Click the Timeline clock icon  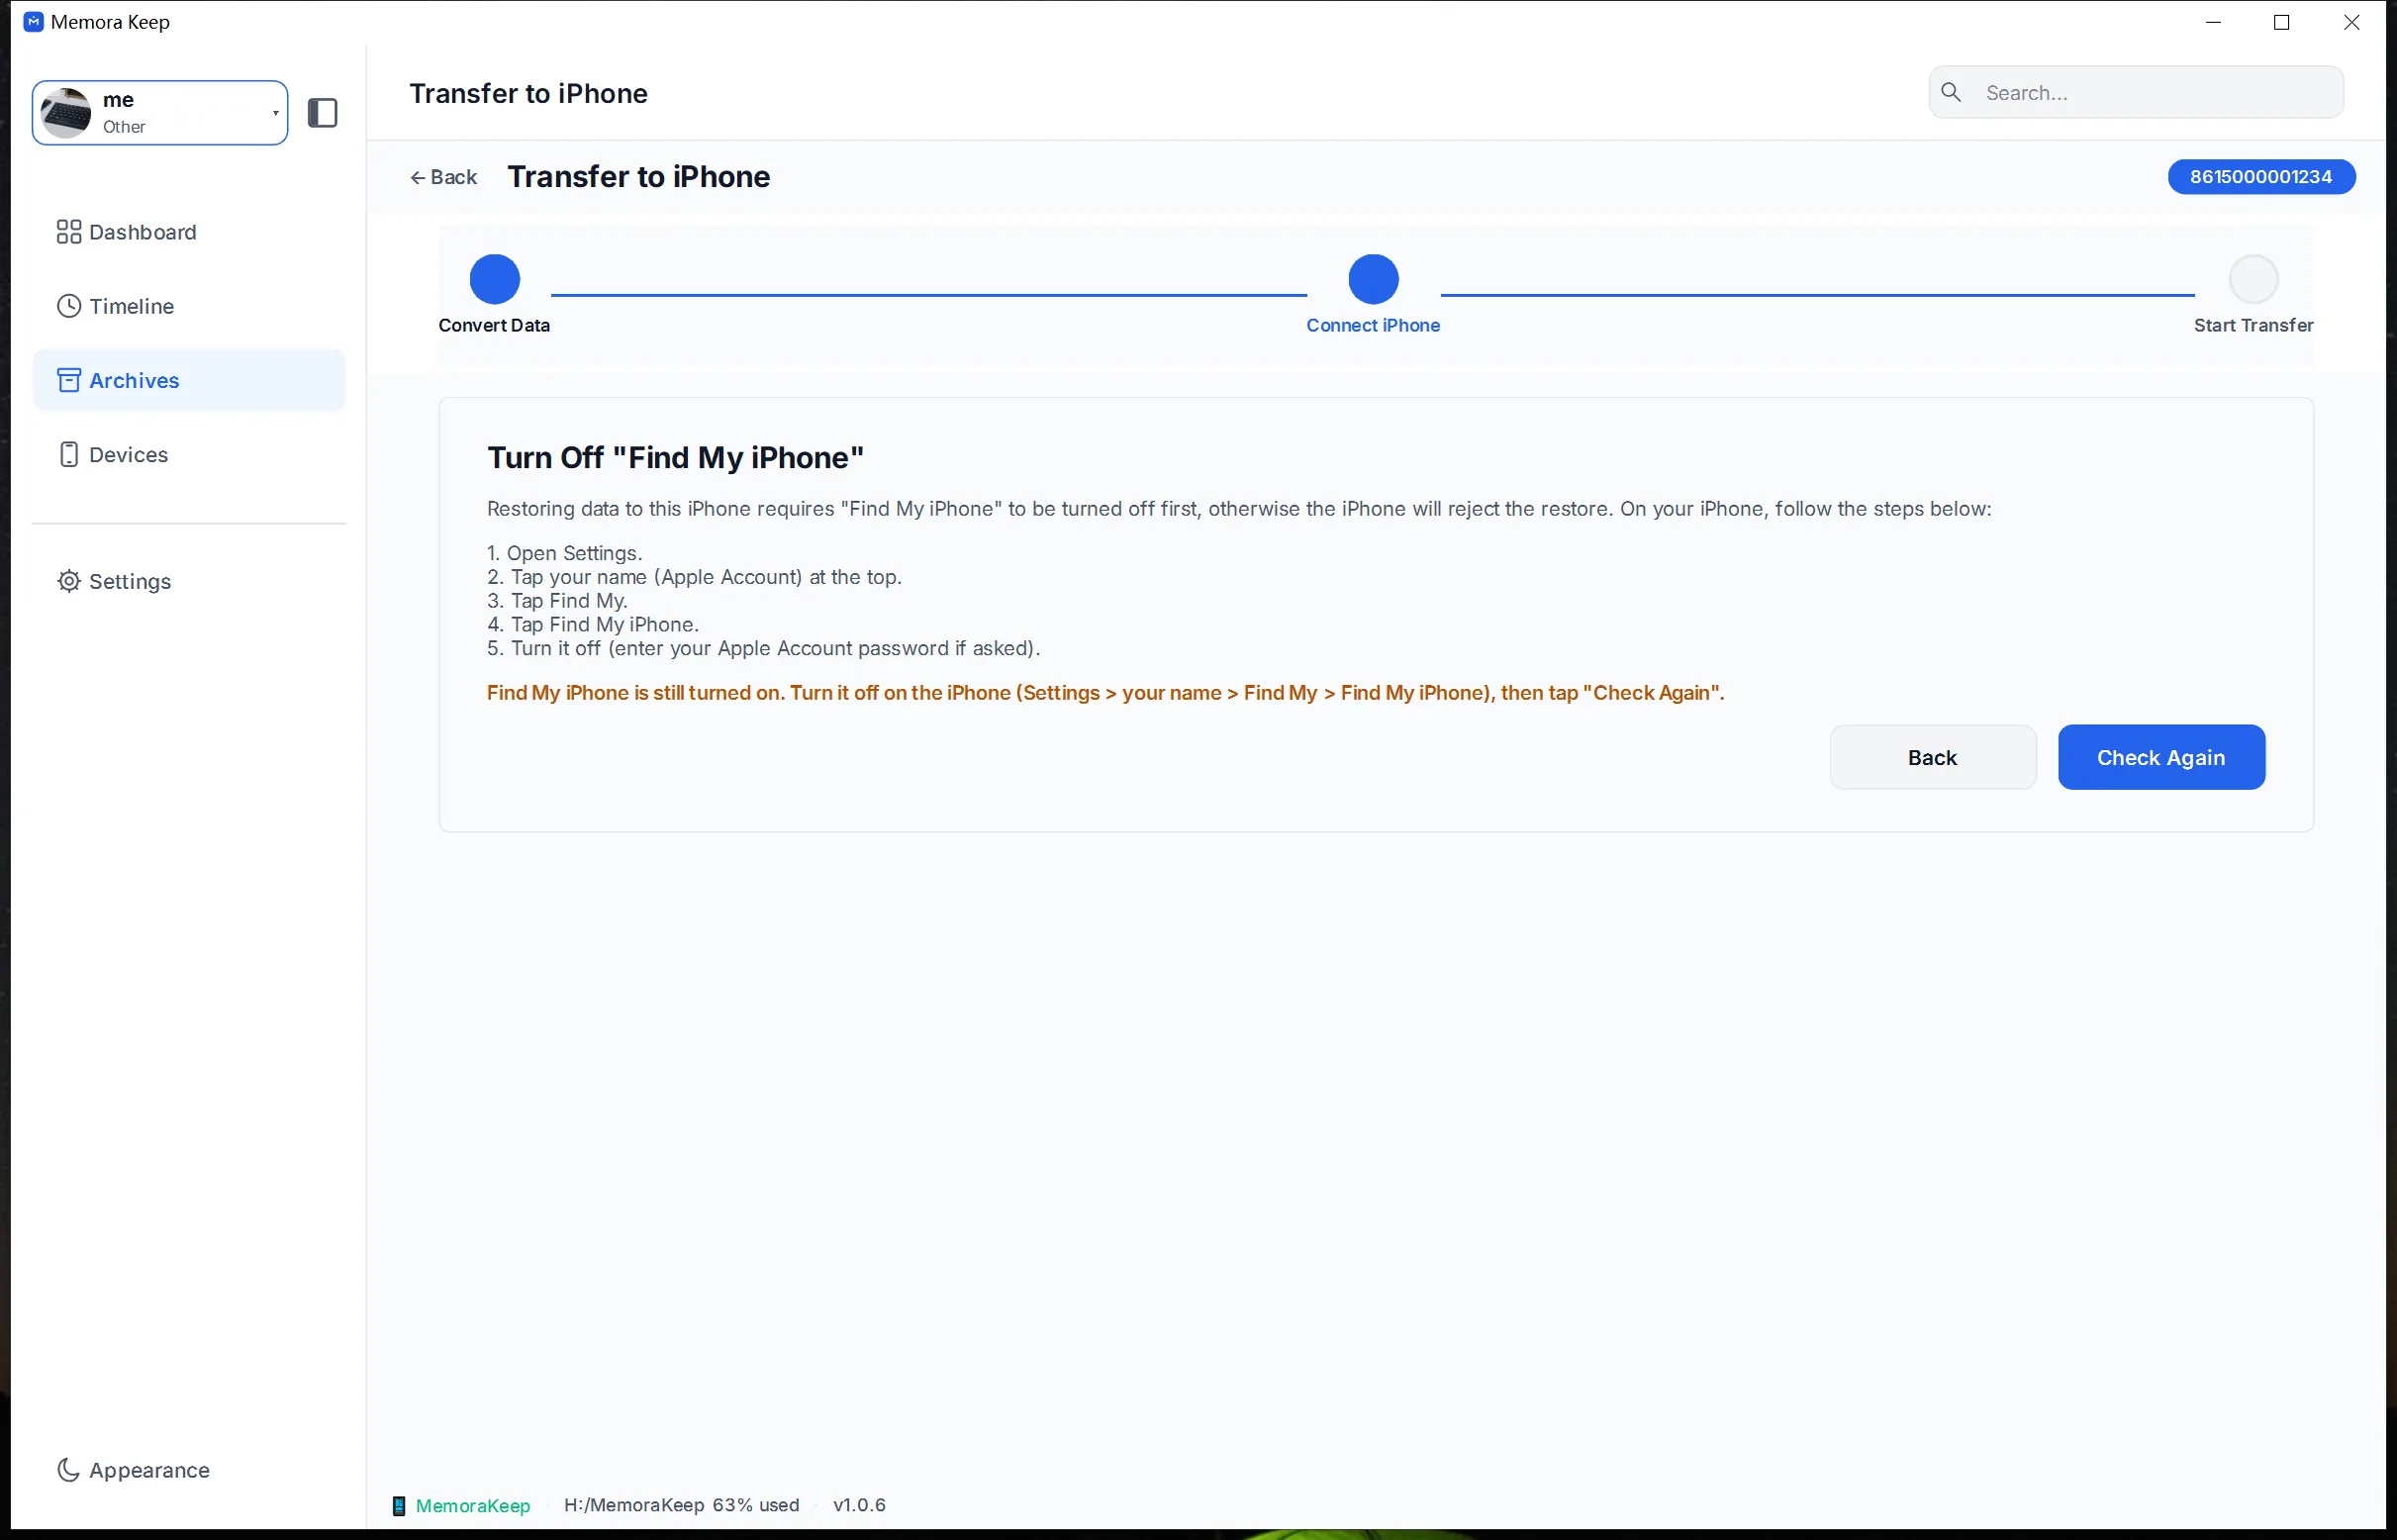68,306
